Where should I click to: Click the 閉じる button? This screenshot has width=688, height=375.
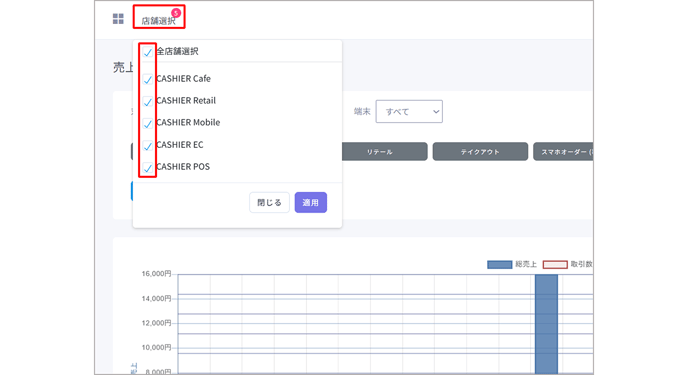coord(269,203)
